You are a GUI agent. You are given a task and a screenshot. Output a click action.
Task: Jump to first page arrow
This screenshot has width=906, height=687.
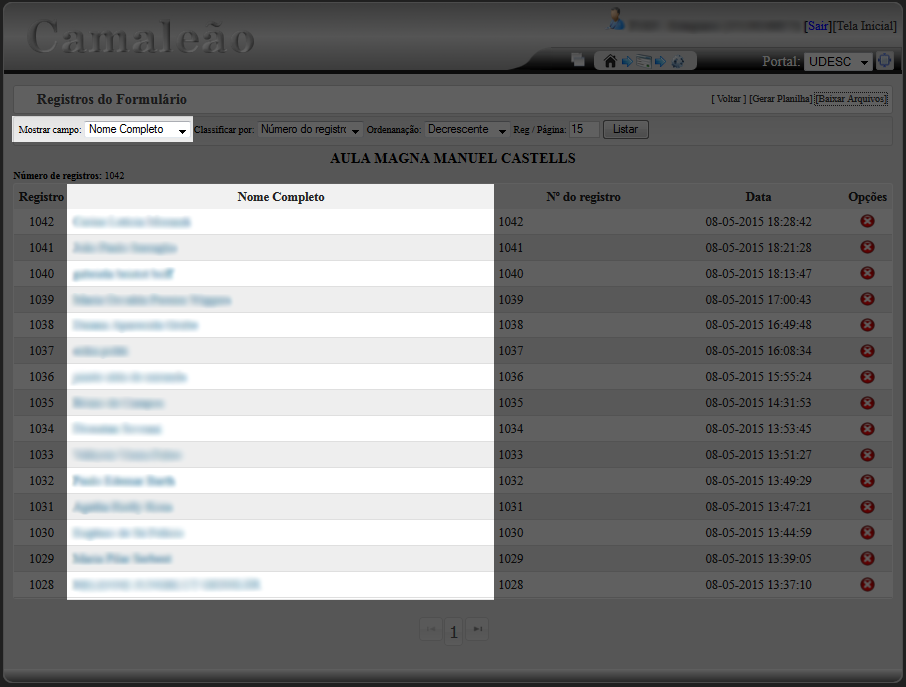click(431, 629)
